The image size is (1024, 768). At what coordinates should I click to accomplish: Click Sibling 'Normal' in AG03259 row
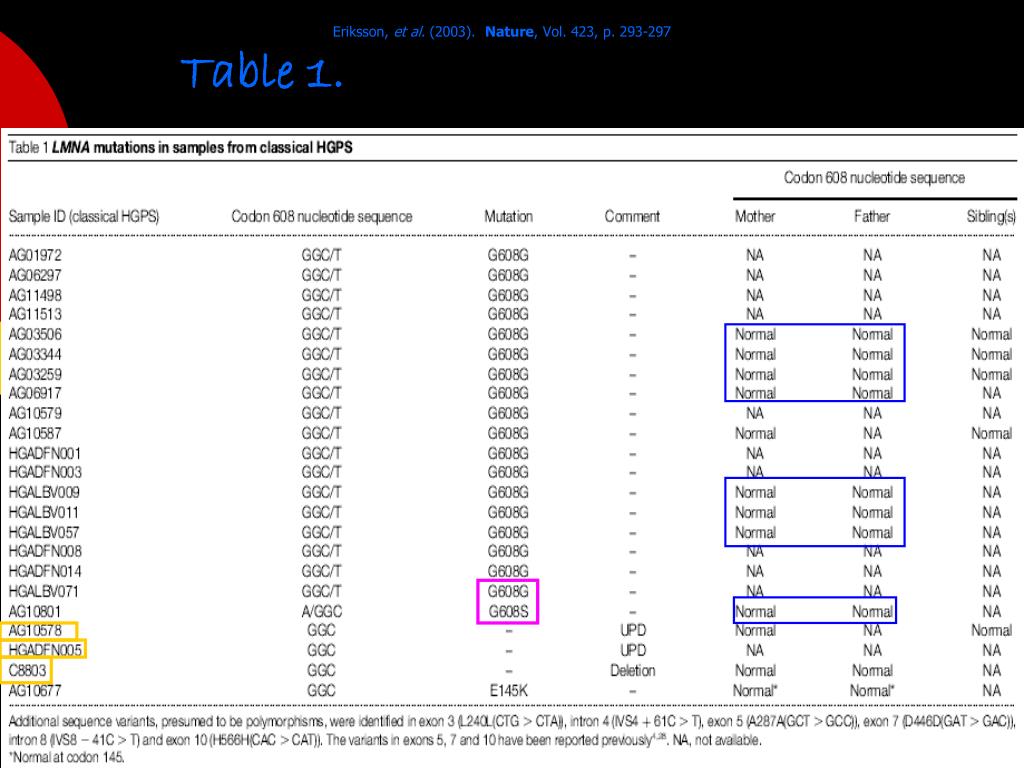tap(991, 374)
